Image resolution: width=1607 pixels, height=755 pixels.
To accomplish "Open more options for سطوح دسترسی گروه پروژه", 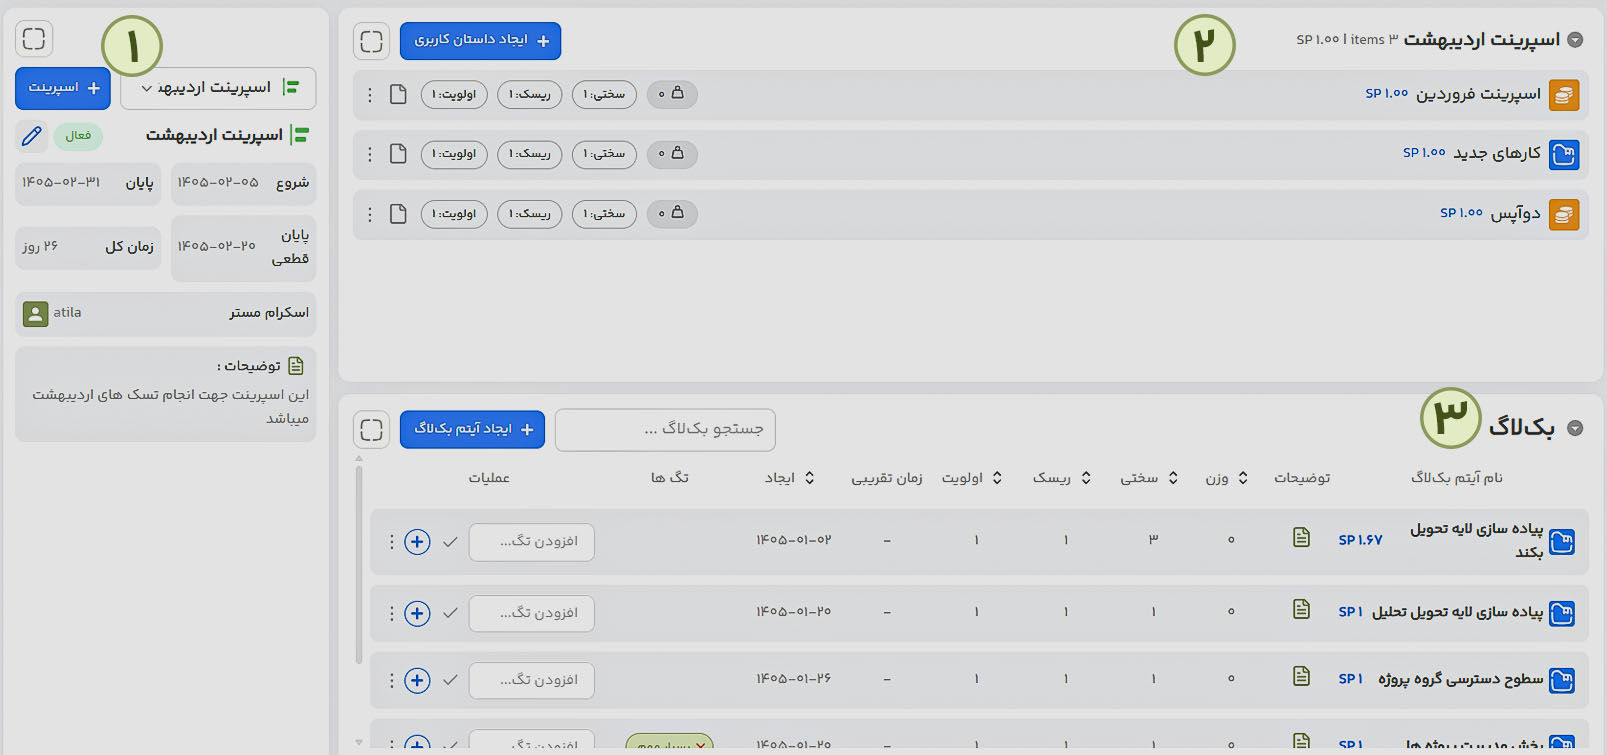I will click(x=391, y=681).
